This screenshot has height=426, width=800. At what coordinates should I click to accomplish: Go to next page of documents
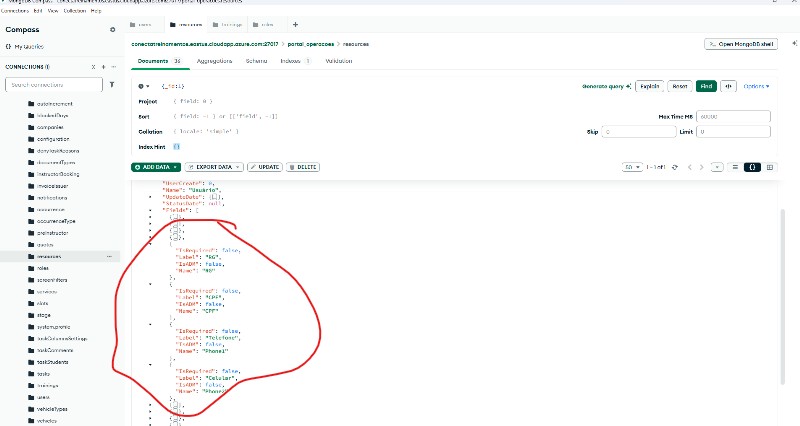716,167
